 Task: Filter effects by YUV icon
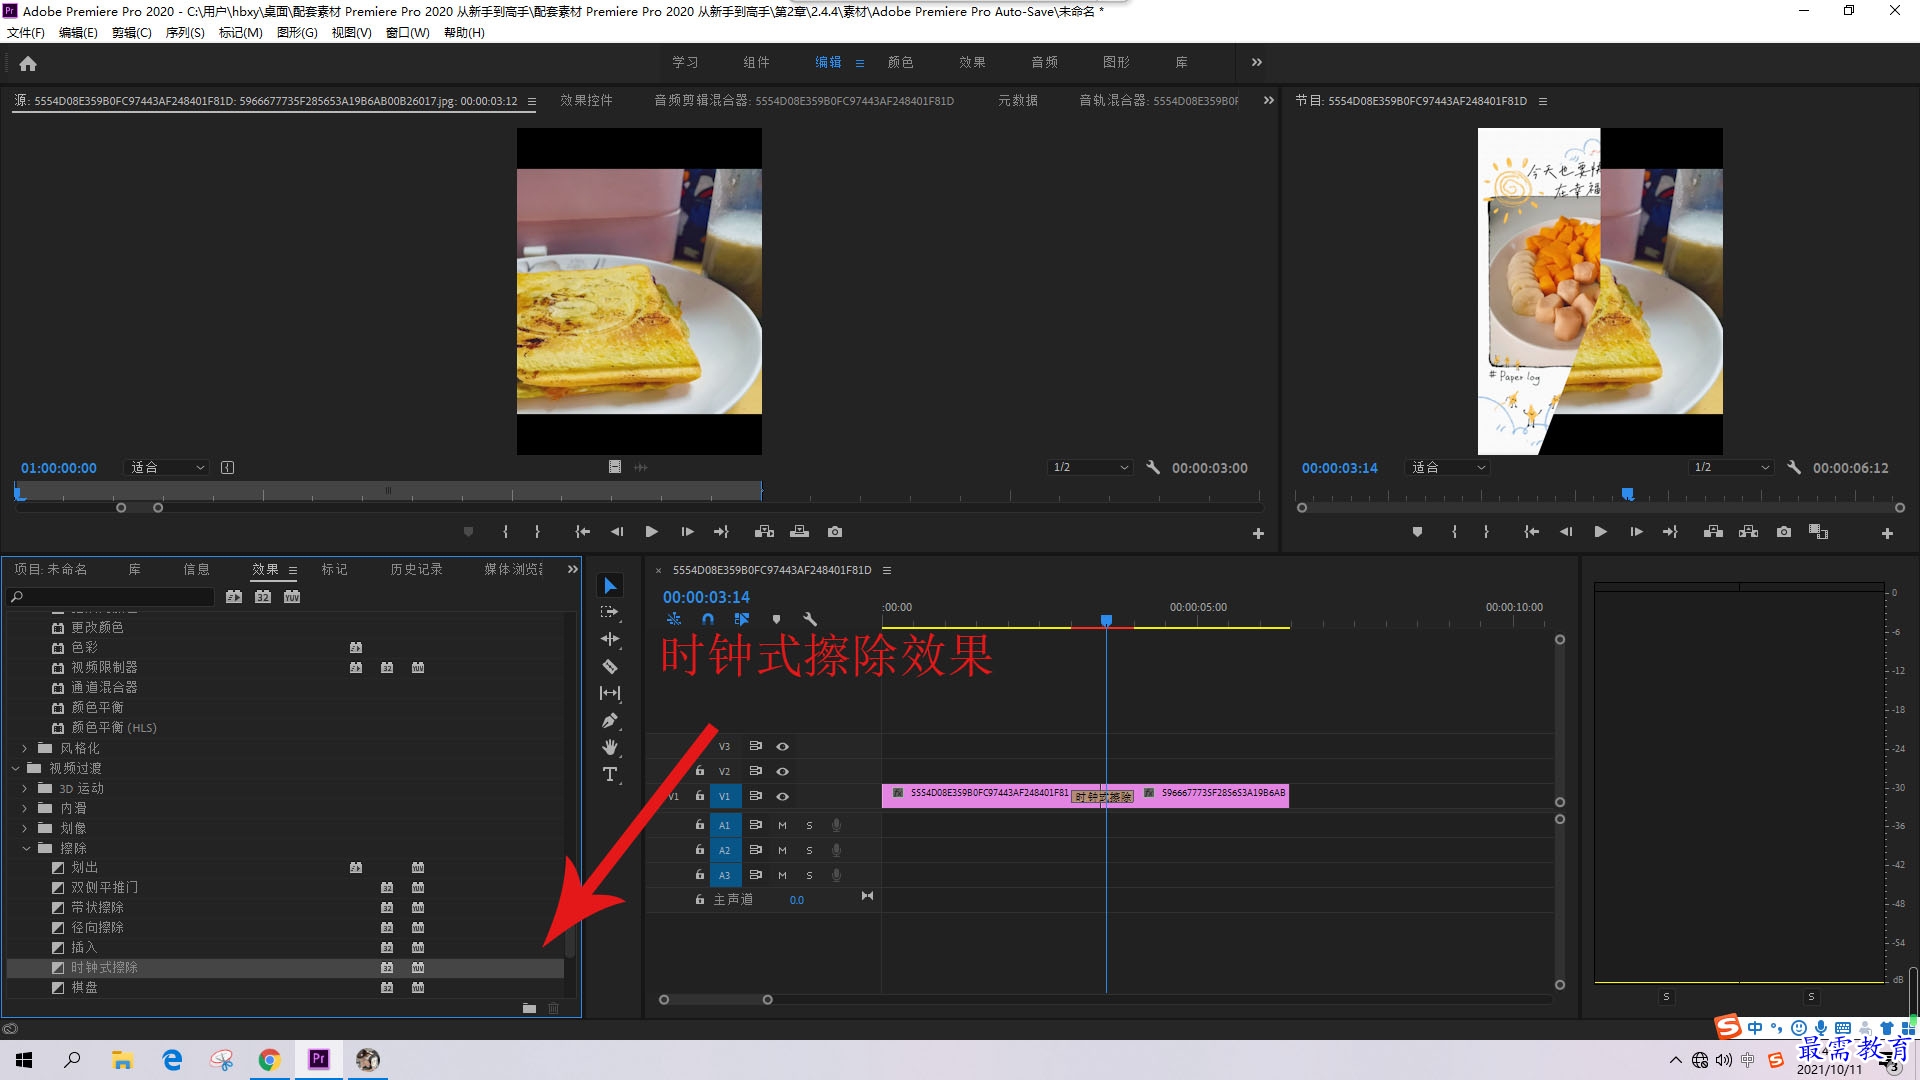[x=292, y=597]
